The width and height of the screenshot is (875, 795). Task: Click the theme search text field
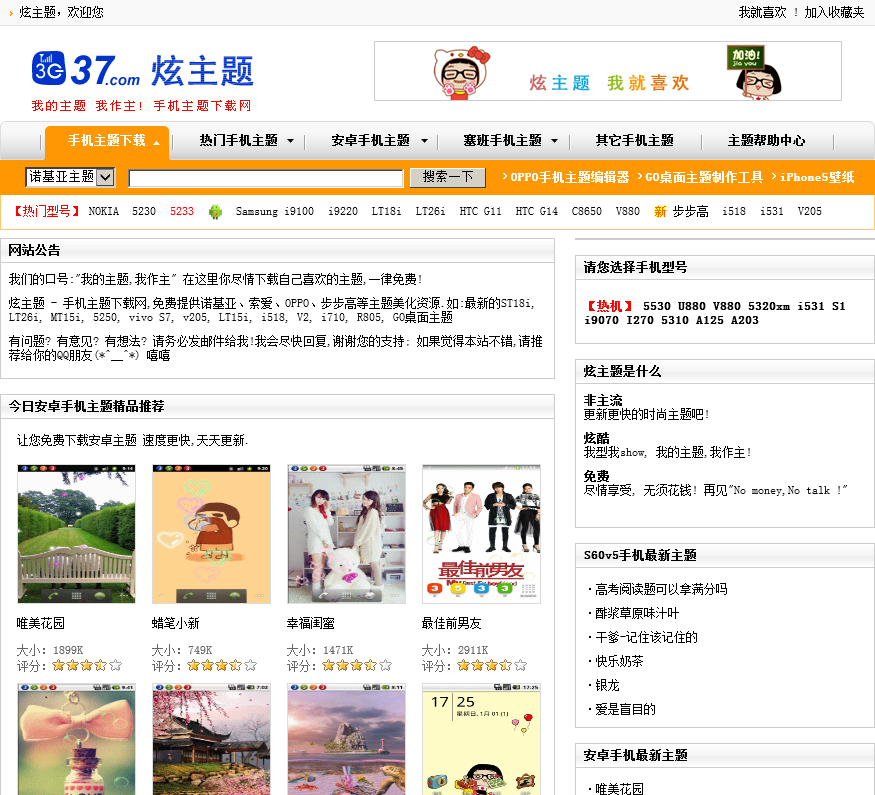pyautogui.click(x=266, y=178)
